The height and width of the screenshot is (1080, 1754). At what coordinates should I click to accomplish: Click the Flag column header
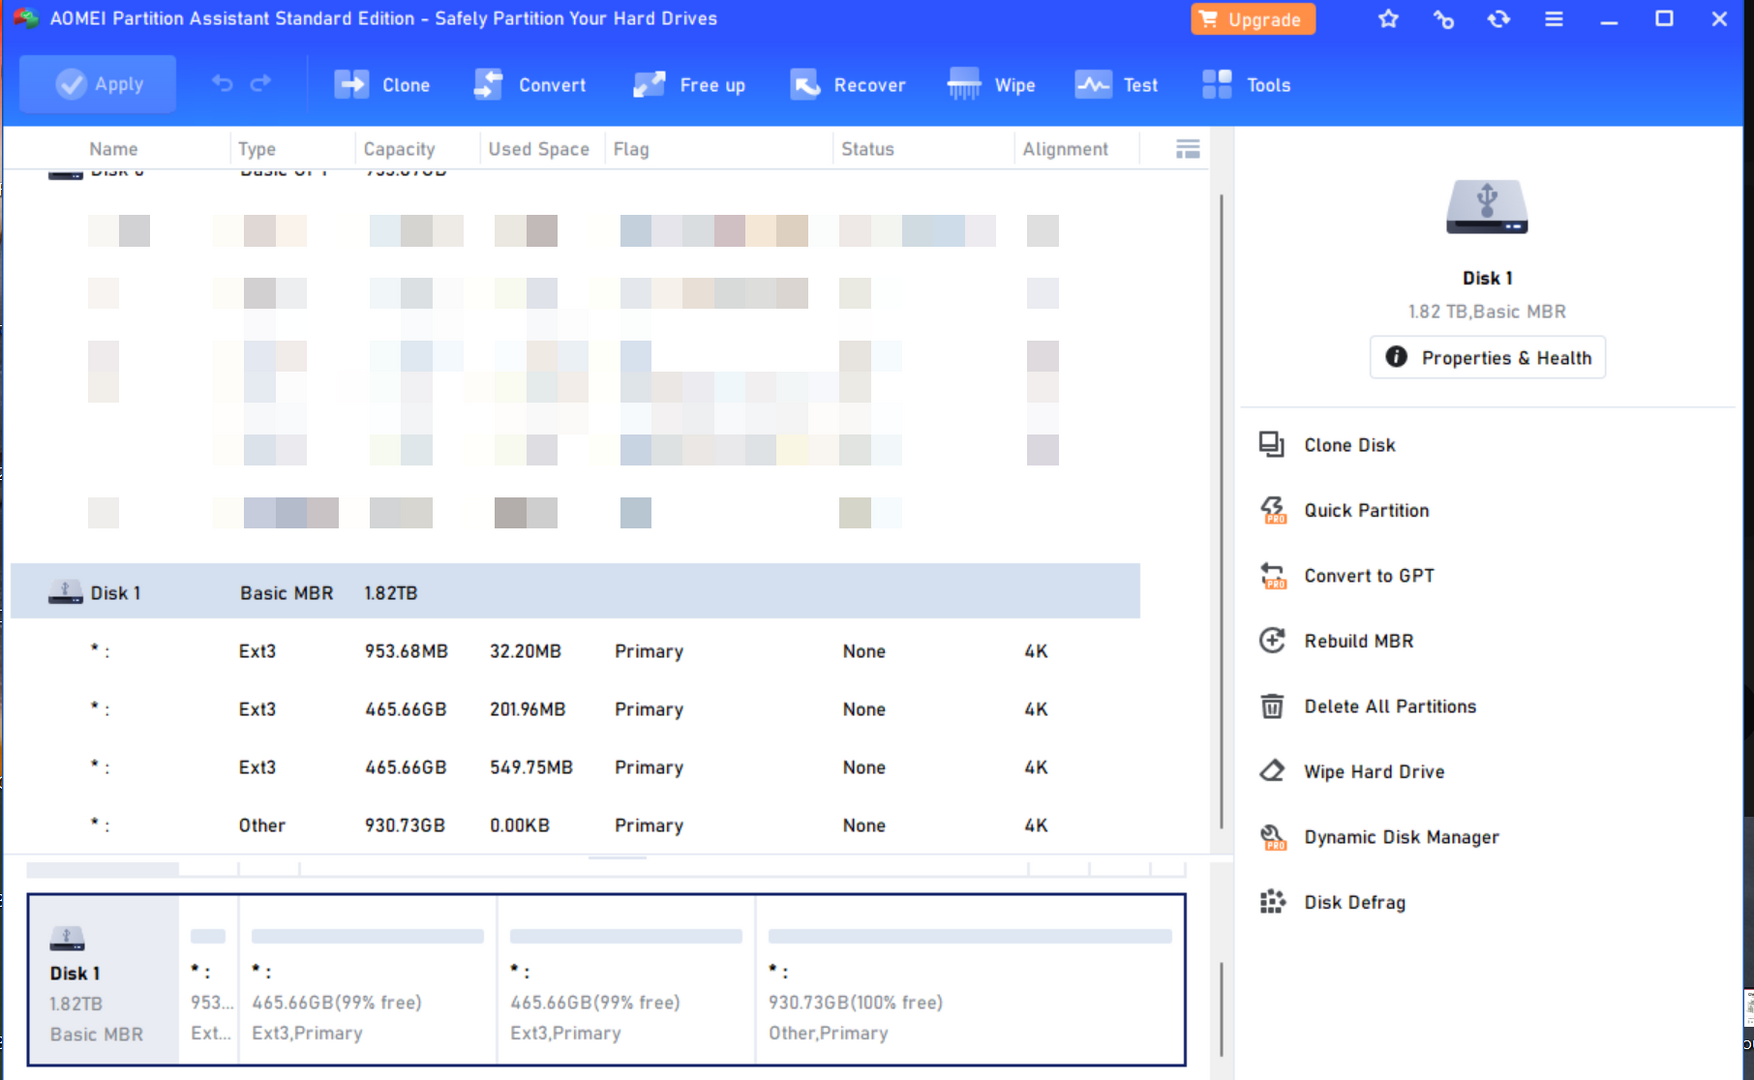tap(631, 149)
